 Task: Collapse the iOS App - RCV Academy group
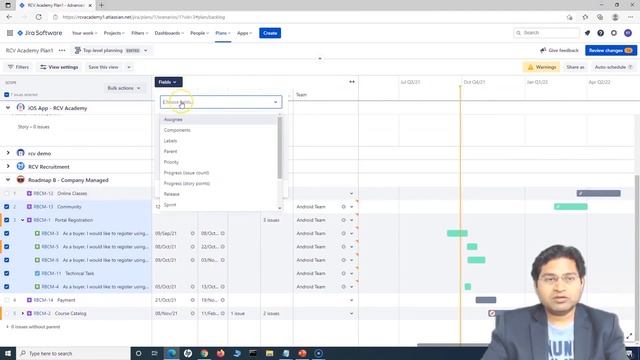click(8, 108)
